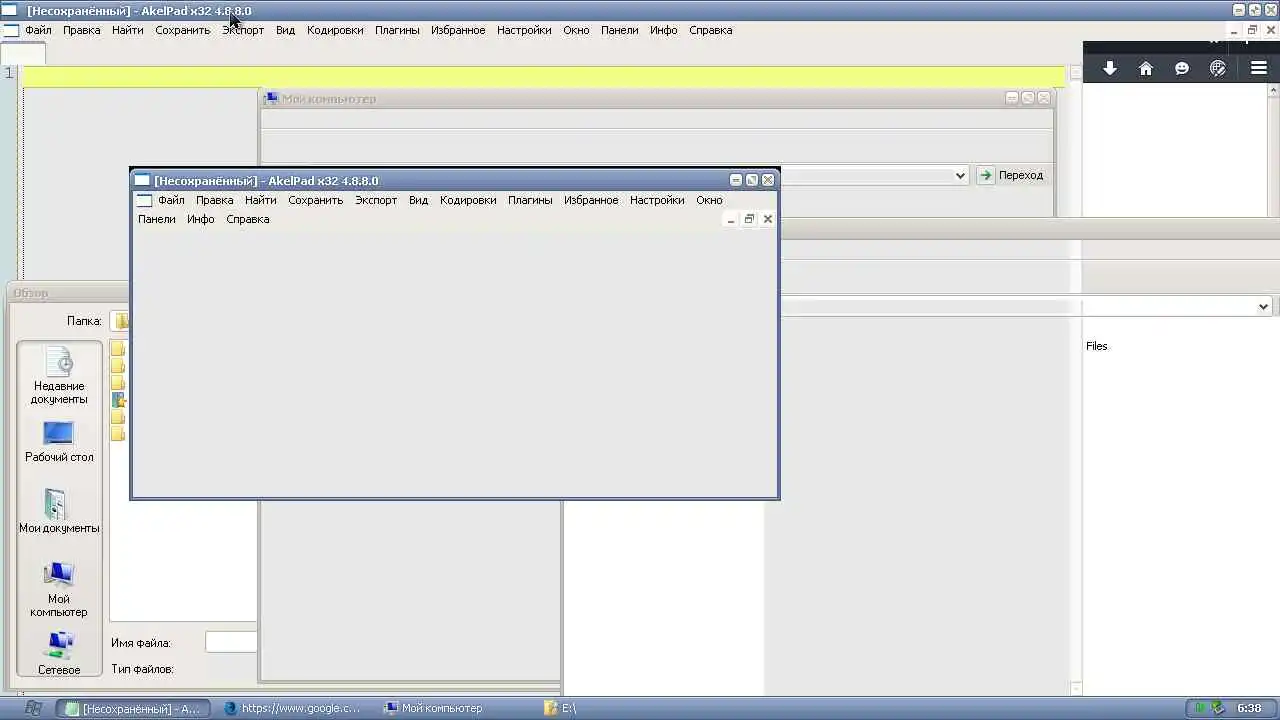The height and width of the screenshot is (720, 1280).
Task: Click the Windows Start button on the taskbar
Action: [x=33, y=708]
